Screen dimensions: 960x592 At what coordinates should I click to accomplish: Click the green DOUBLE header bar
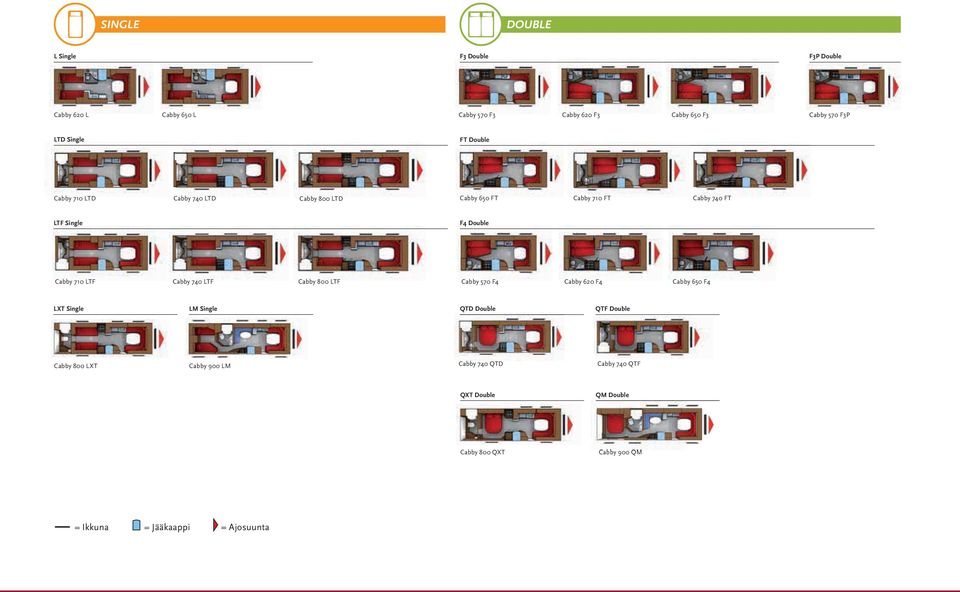(702, 24)
